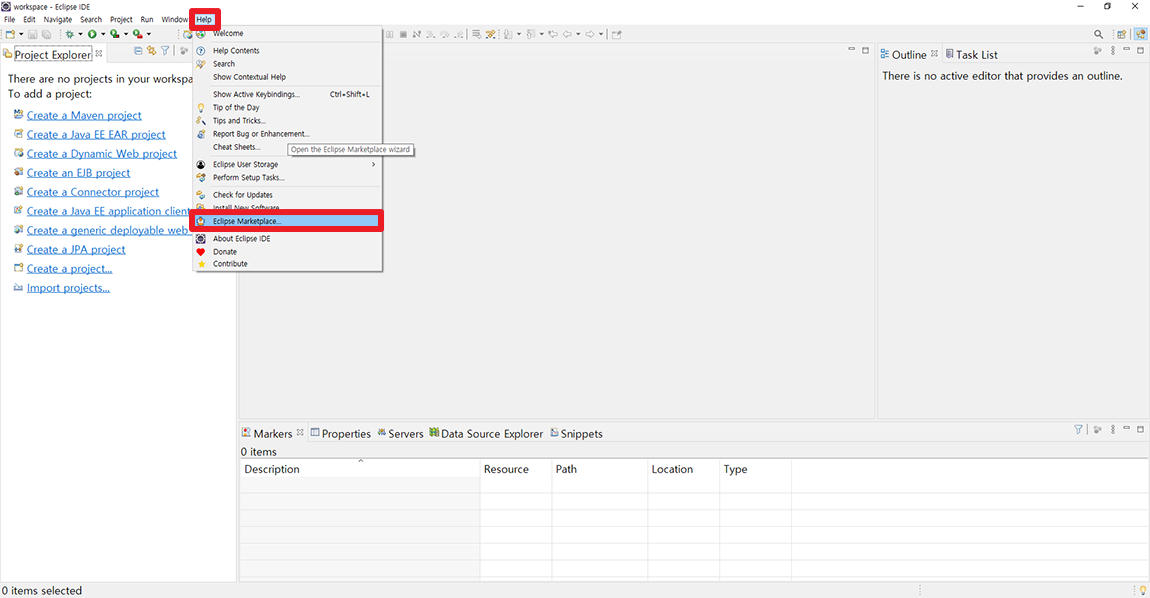This screenshot has width=1150, height=598.
Task: Close the Project Explorer tab
Action: 99,54
